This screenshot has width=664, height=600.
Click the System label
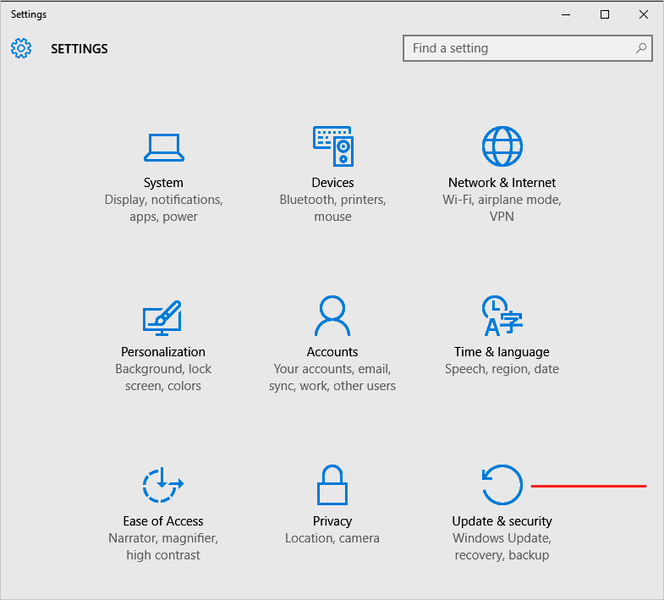coord(163,182)
